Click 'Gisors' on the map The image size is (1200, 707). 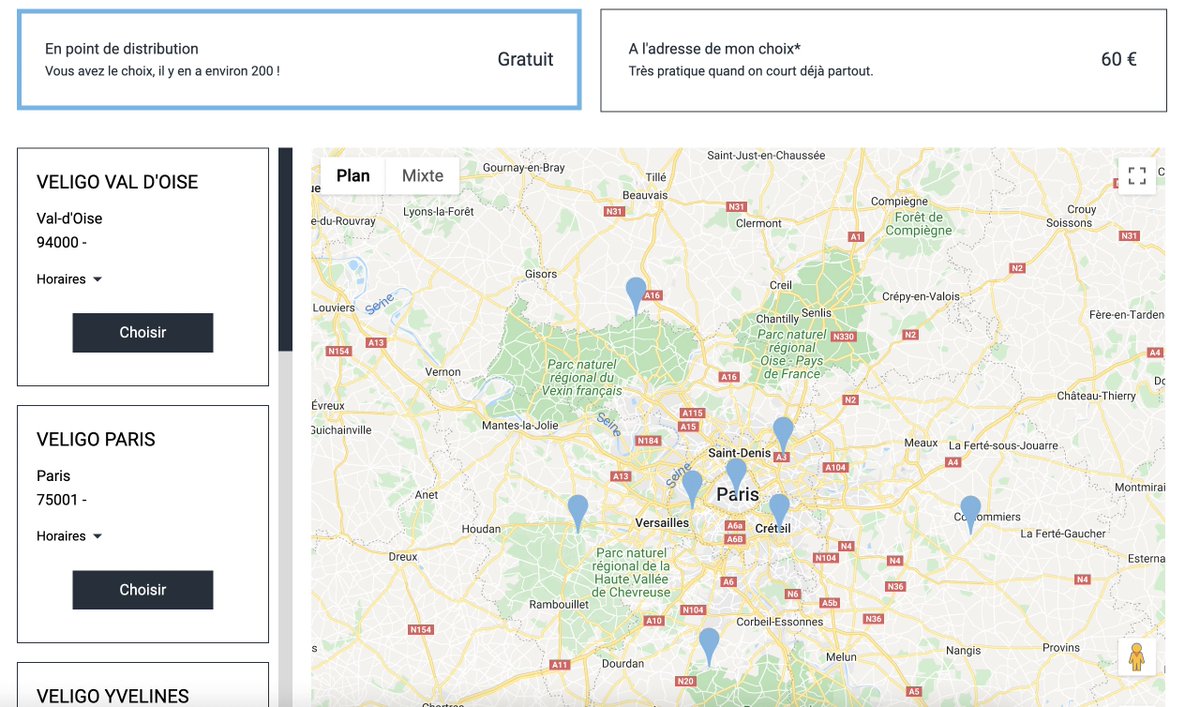[540, 273]
